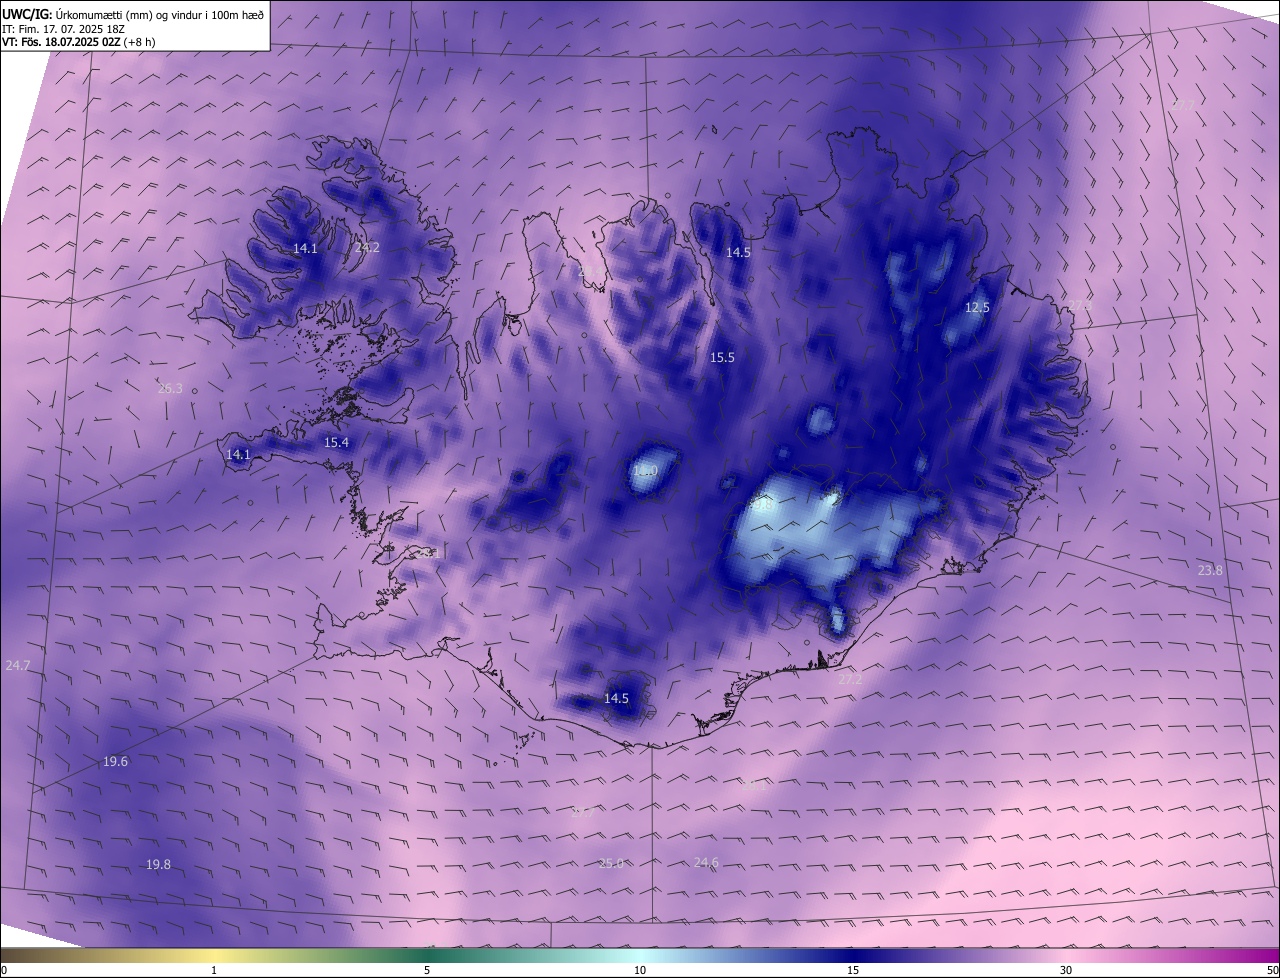Image resolution: width=1280 pixels, height=978 pixels.
Task: Click the 19.8 value label
Action: pyautogui.click(x=158, y=864)
